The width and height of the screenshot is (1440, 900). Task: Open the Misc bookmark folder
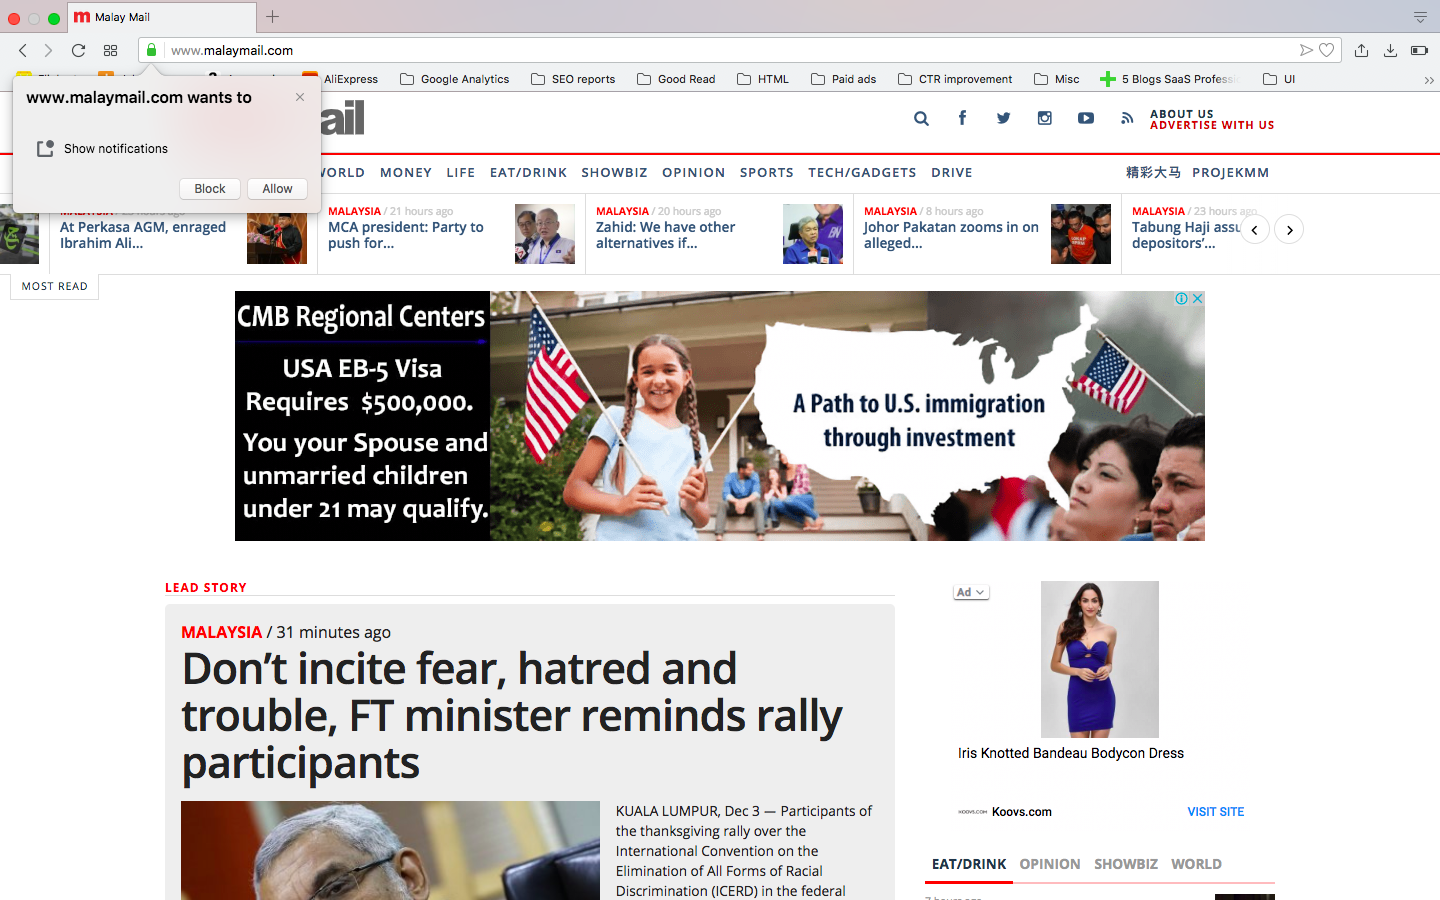point(1057,79)
